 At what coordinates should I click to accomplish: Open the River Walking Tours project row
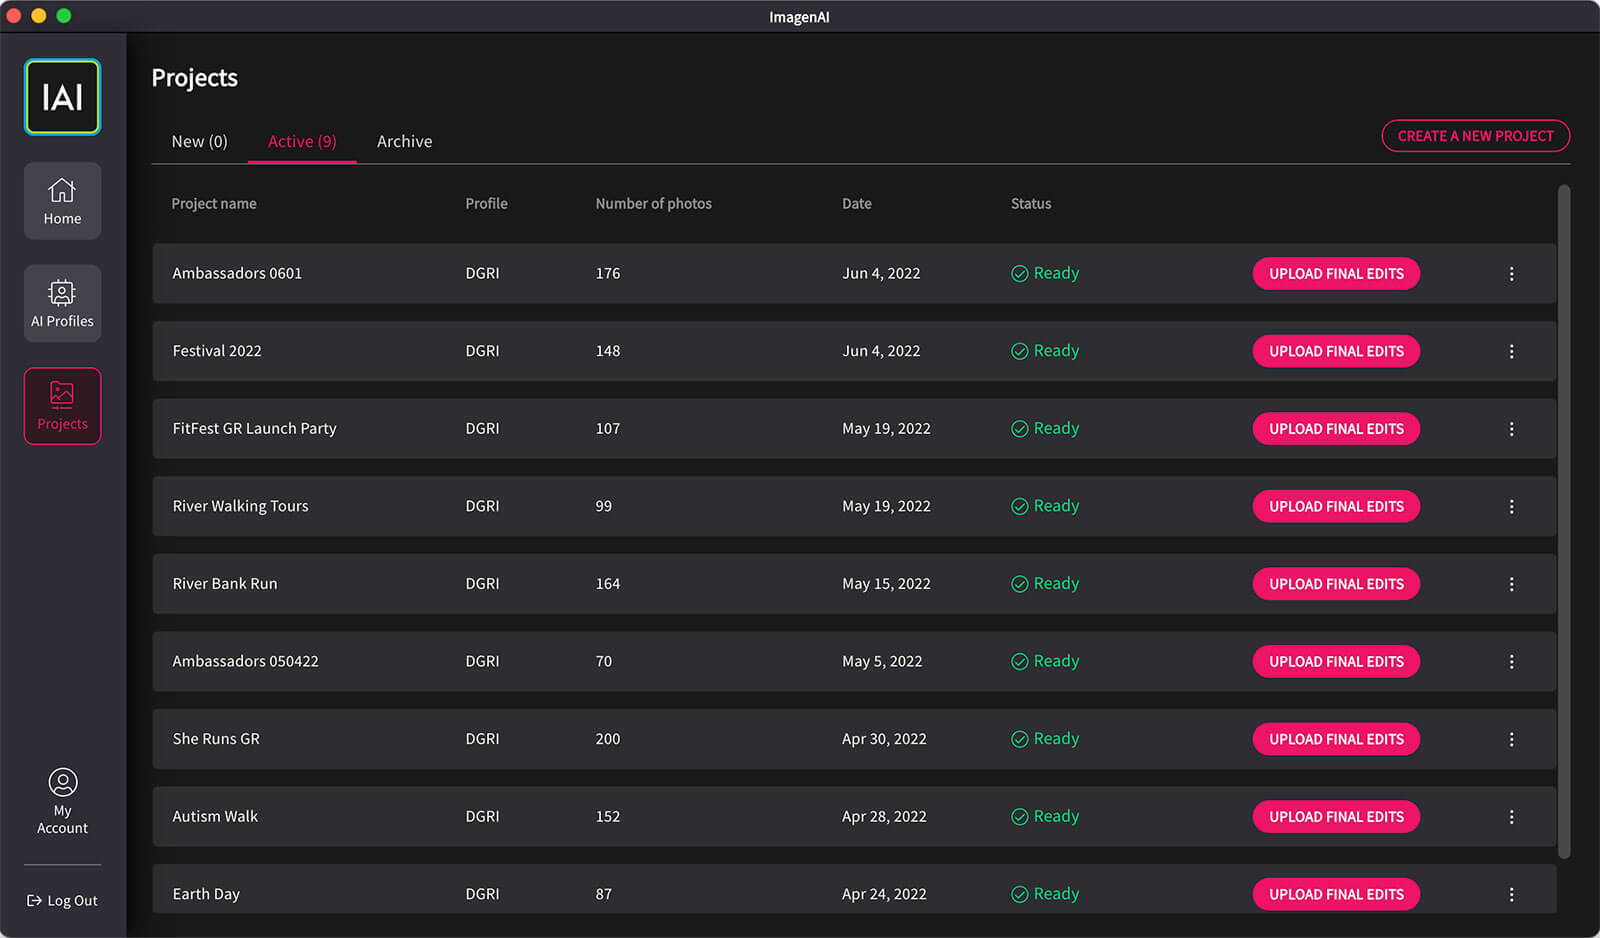[x=240, y=506]
